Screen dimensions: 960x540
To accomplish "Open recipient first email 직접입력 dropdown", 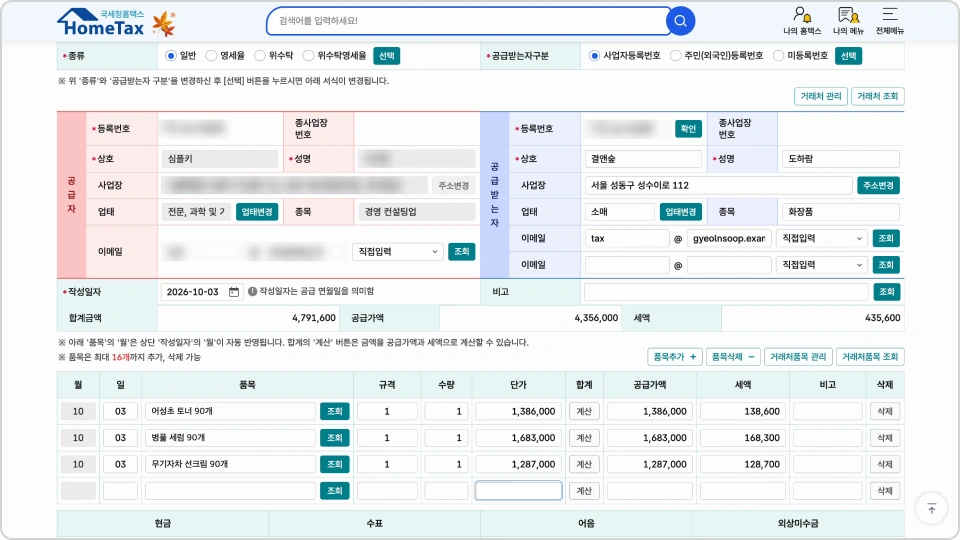I will pos(822,238).
